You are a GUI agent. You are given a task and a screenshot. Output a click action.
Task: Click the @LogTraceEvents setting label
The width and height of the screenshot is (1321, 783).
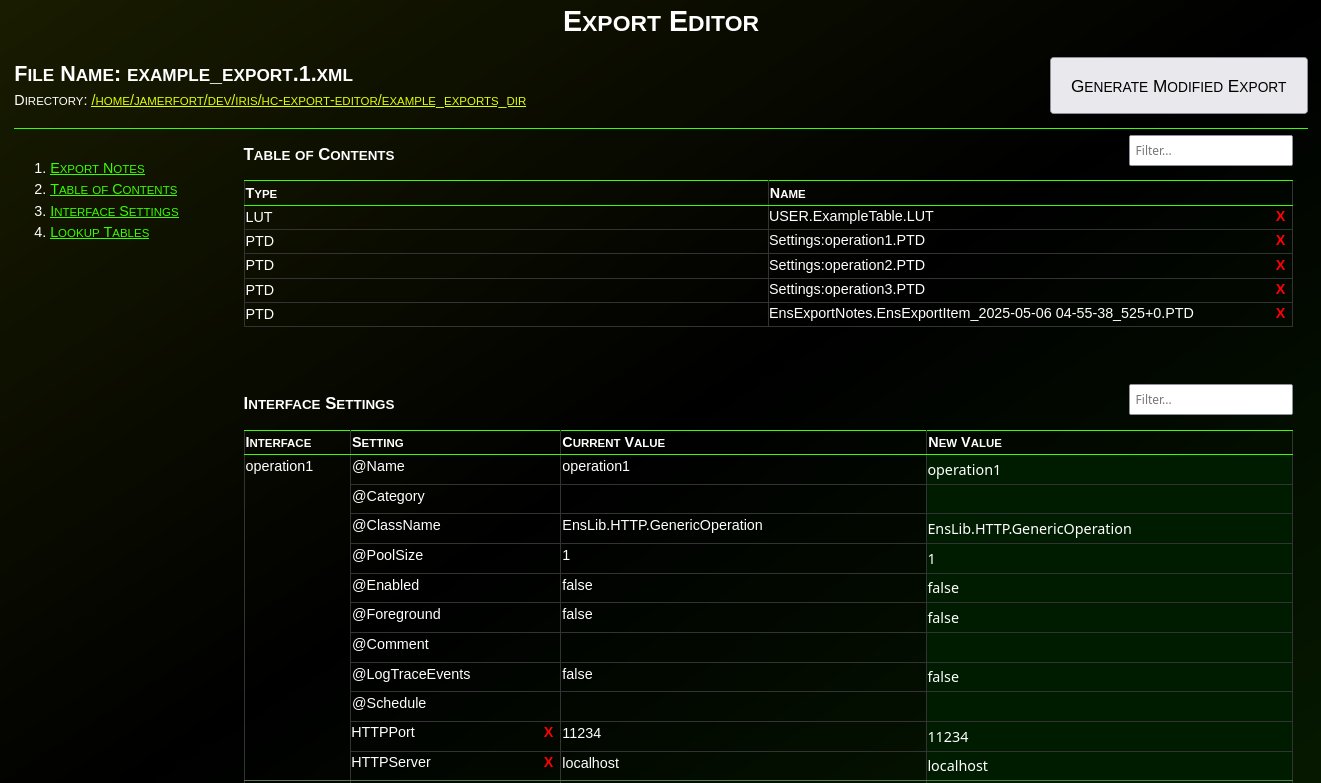tap(411, 674)
